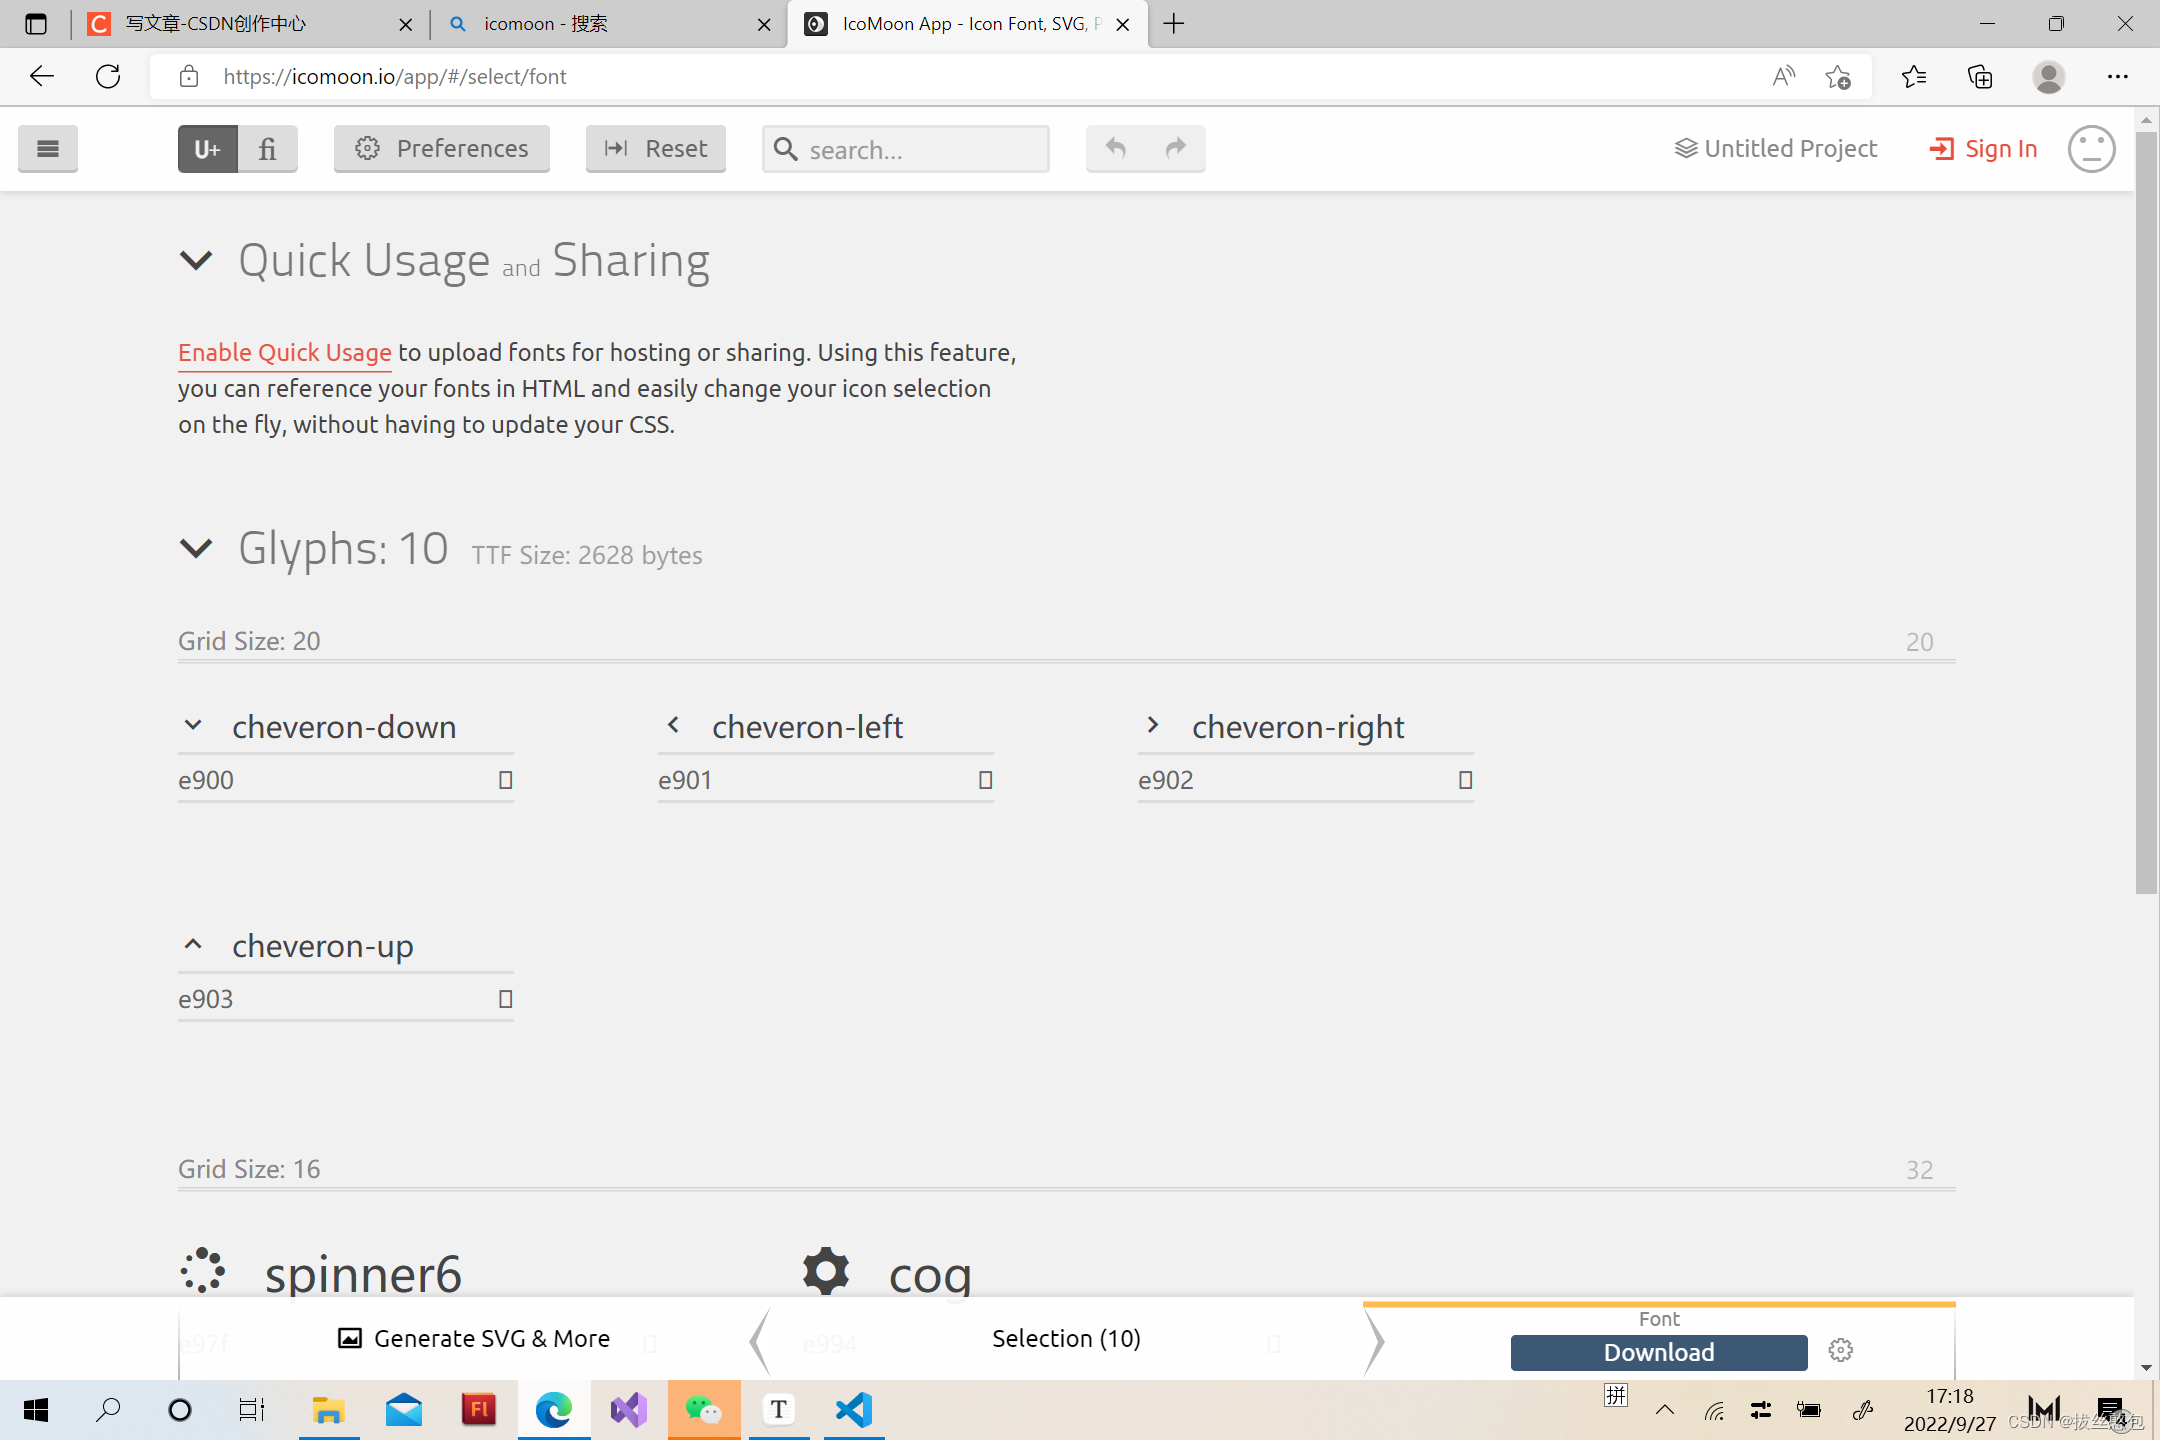
Task: Open font settings gear next to Download
Action: click(x=1840, y=1351)
